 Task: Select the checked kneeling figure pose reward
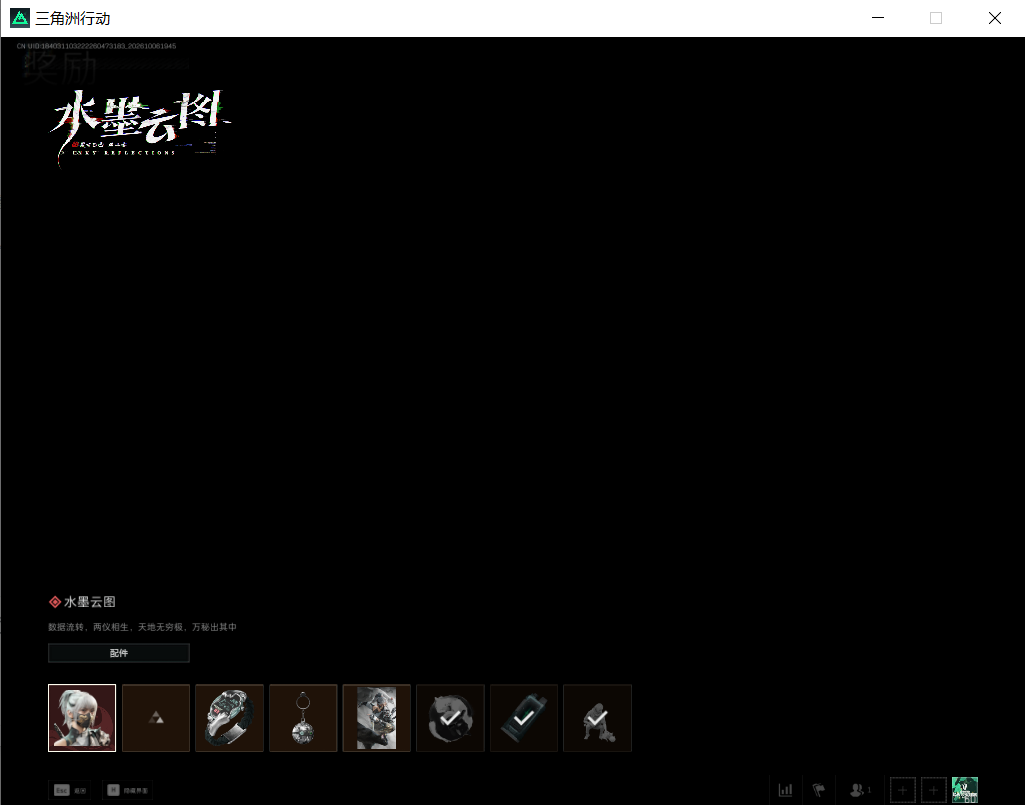(597, 718)
